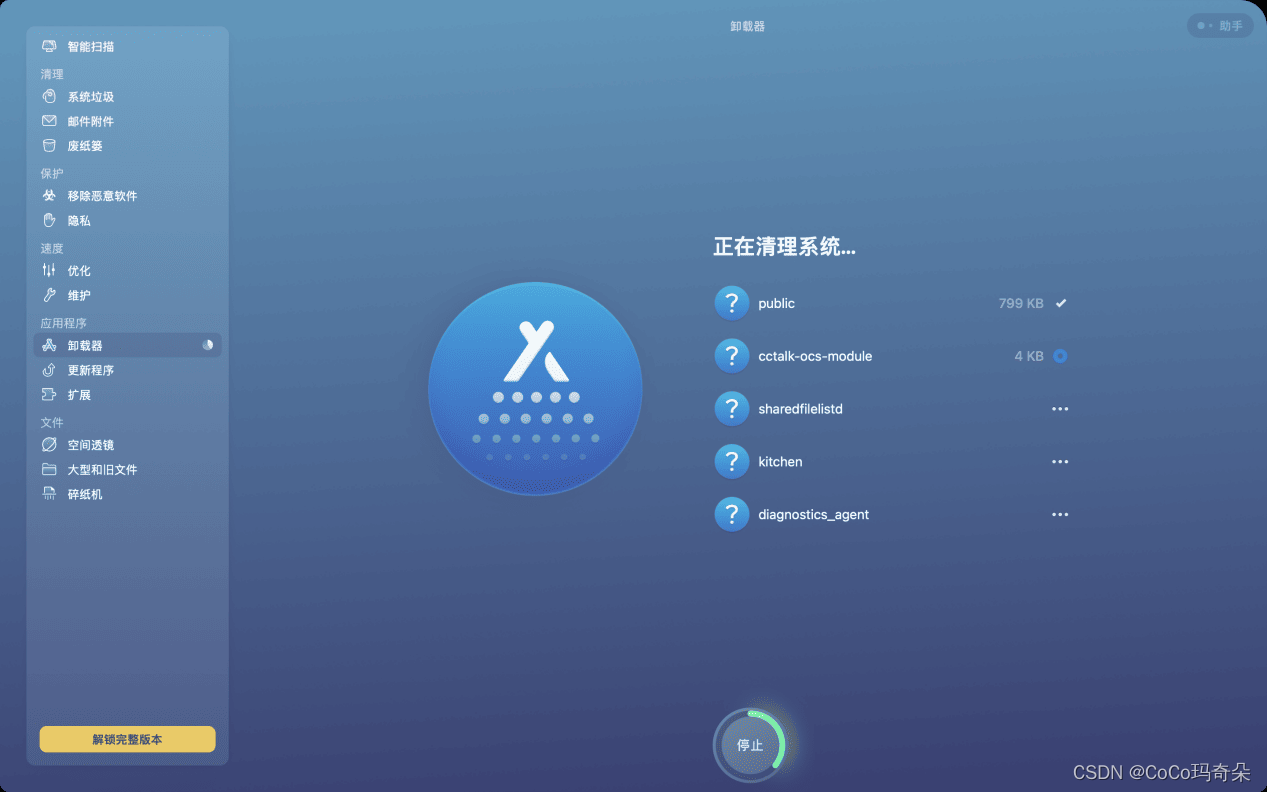Go to 邮件附件 mail attachments
The image size is (1267, 792).
point(128,121)
